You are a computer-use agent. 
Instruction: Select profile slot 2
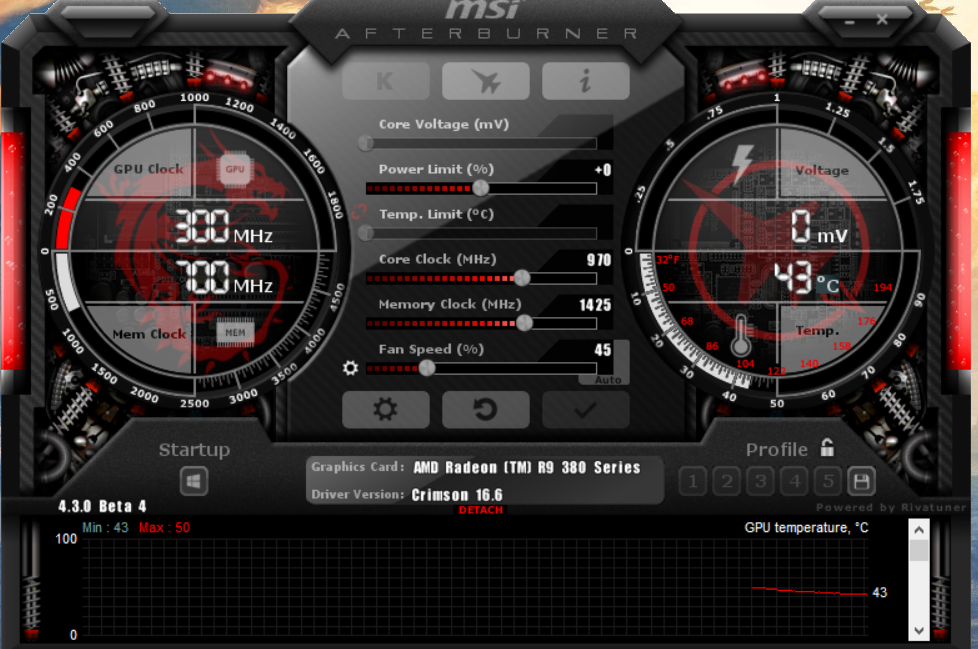pos(727,481)
